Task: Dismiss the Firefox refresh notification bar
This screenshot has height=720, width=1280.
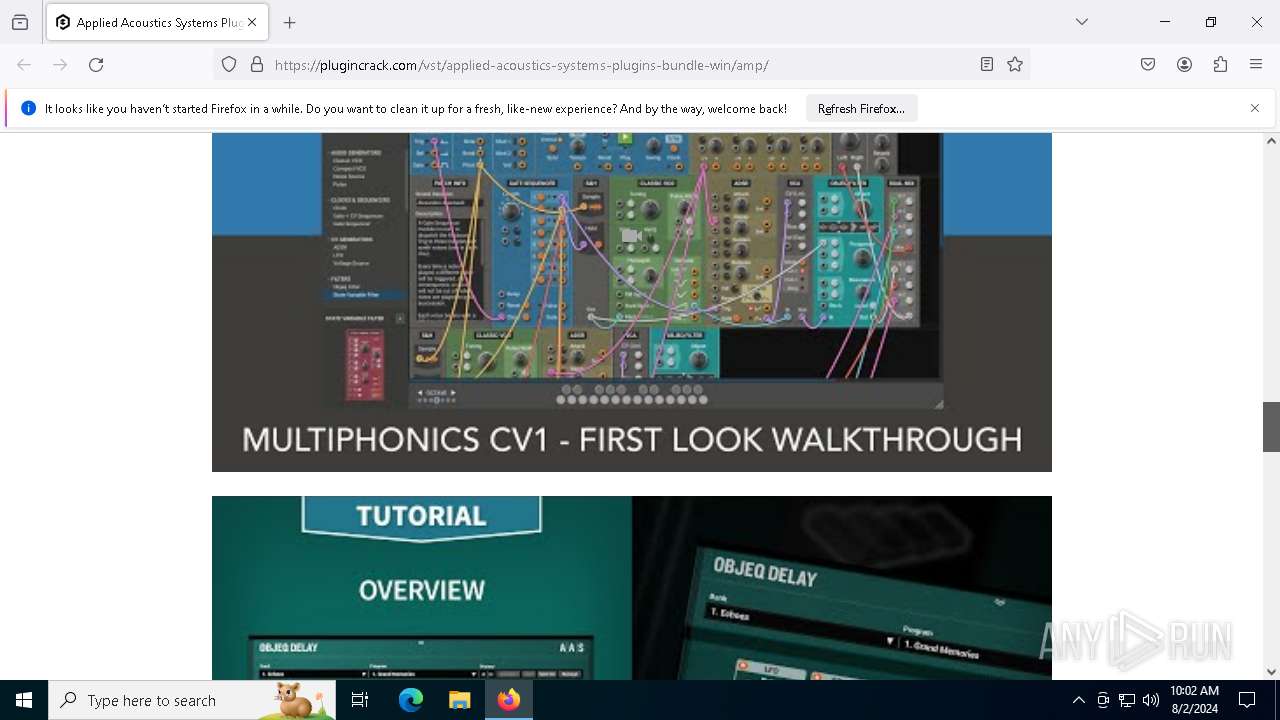Action: point(1255,108)
